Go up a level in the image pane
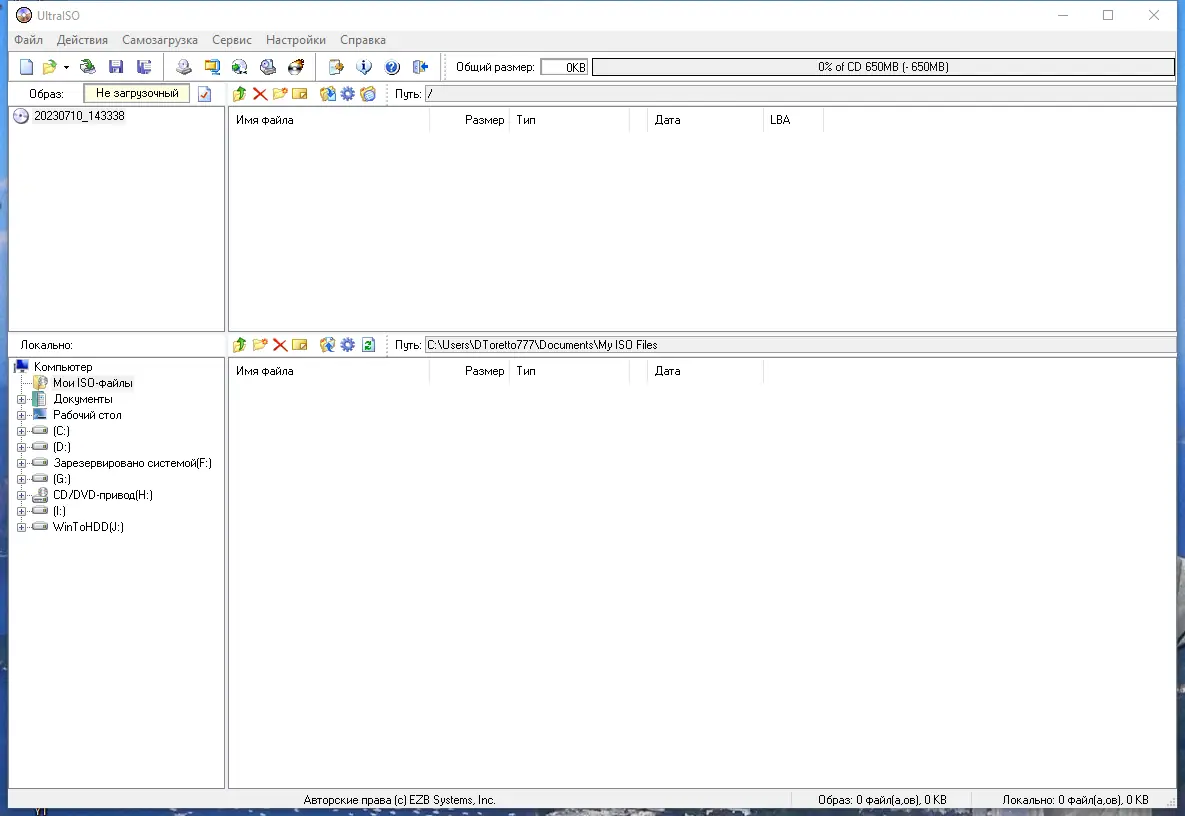This screenshot has height=816, width=1185. 240,94
